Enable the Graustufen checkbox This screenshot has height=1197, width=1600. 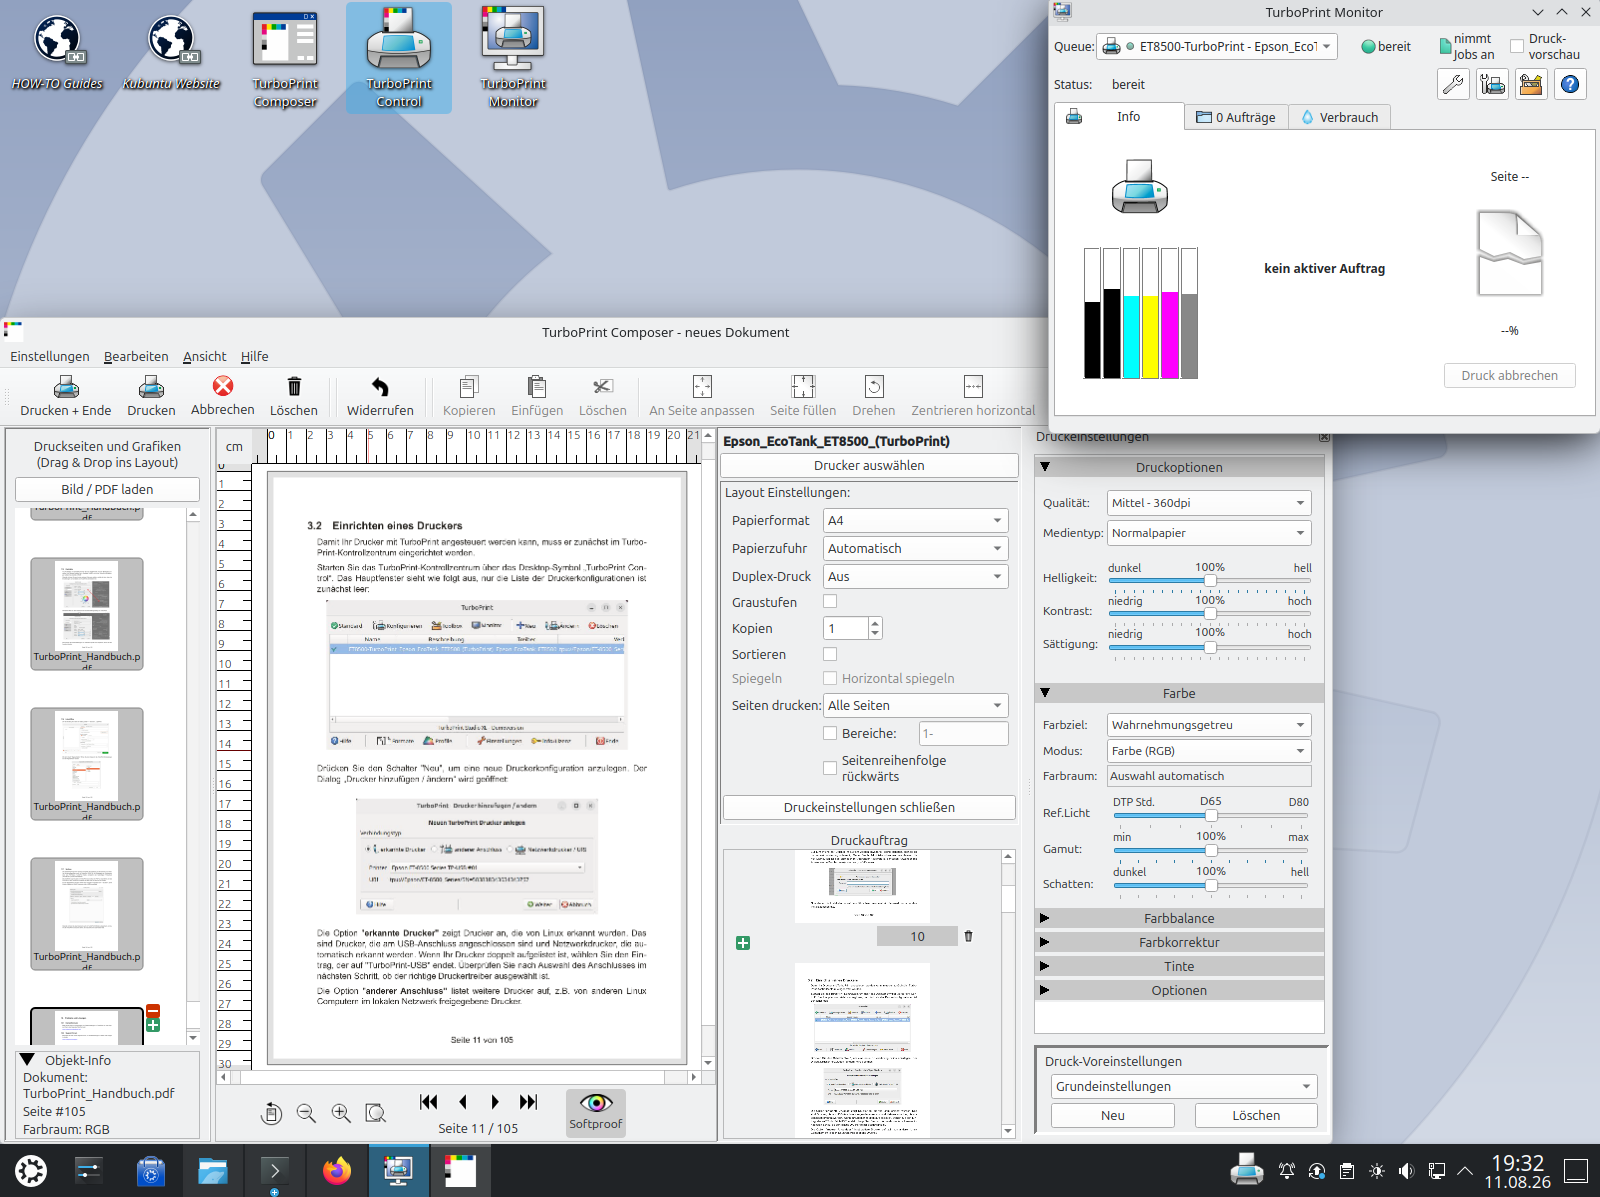[830, 602]
